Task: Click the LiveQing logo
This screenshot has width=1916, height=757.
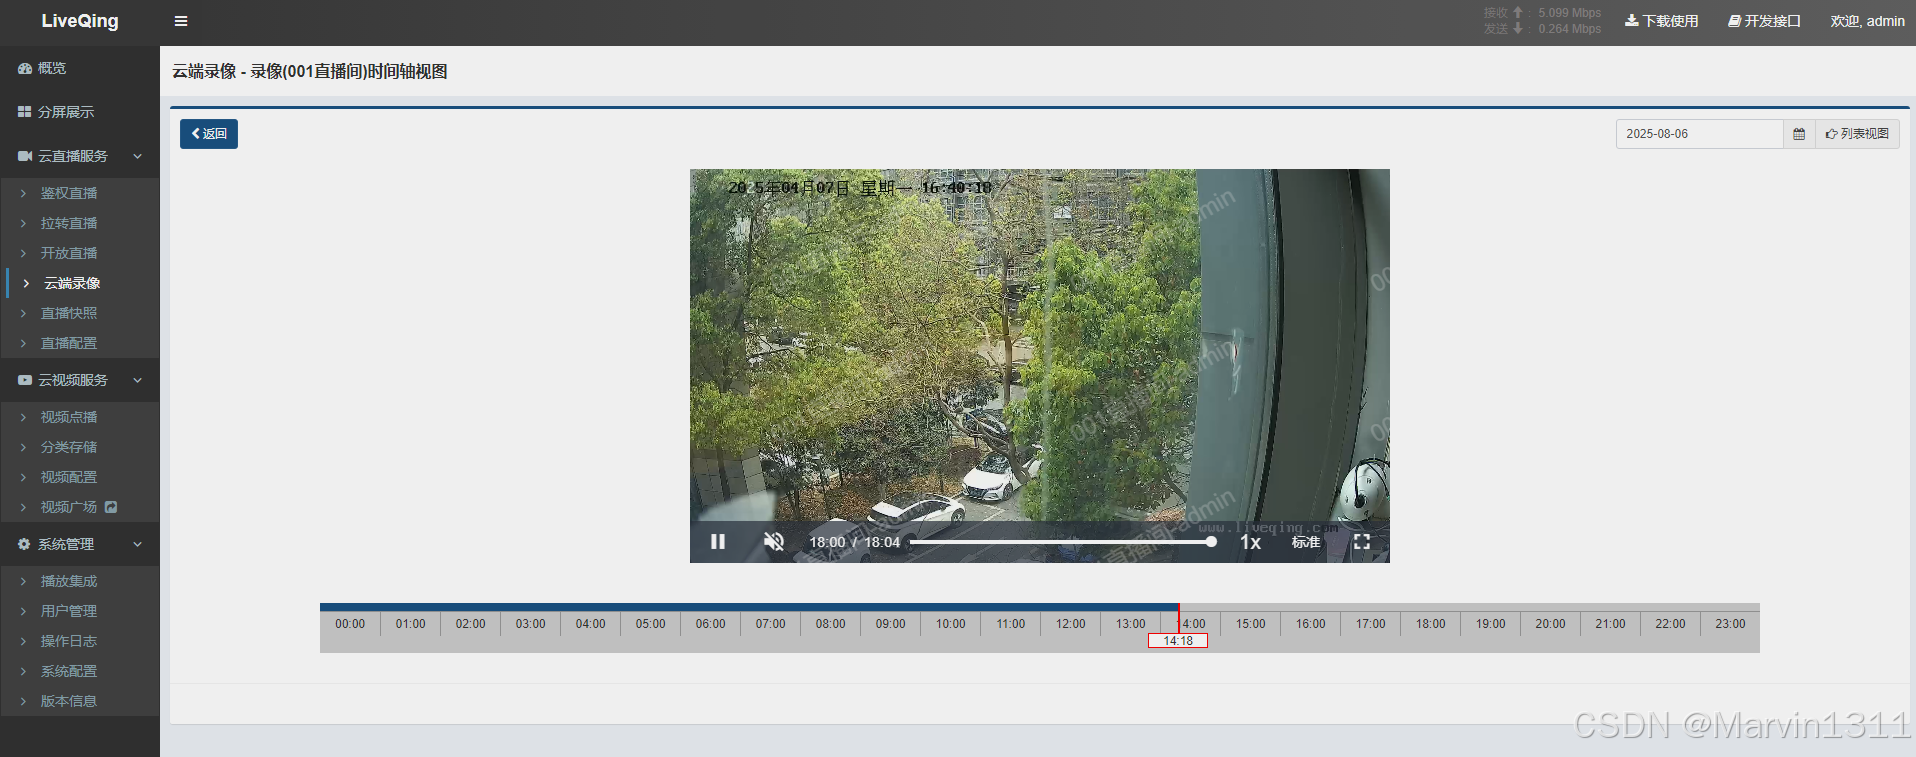Action: (80, 21)
